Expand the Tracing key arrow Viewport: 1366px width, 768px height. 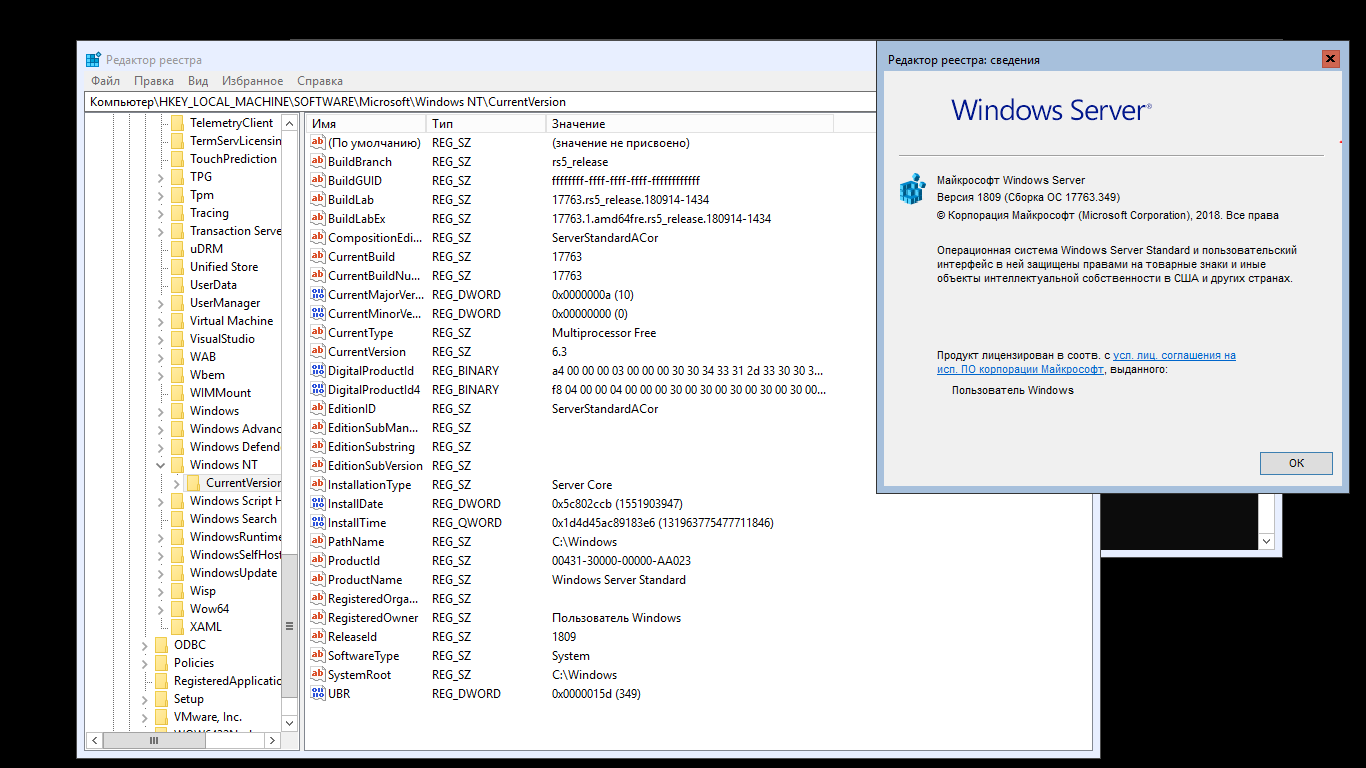point(161,213)
